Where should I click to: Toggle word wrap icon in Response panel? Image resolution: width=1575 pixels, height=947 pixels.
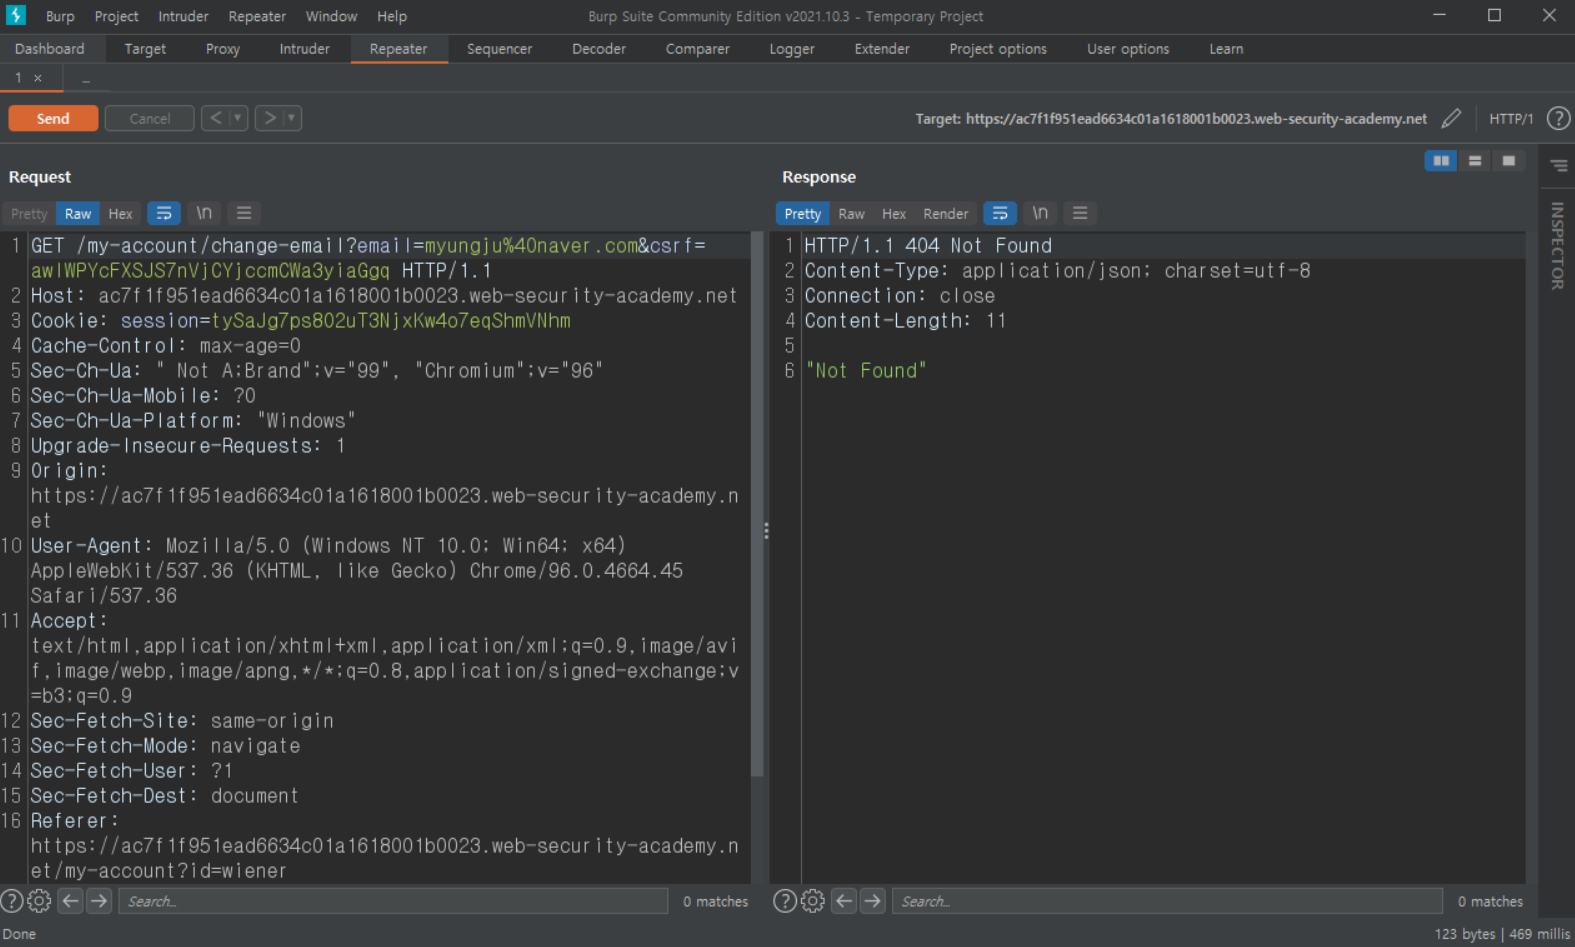[1000, 213]
